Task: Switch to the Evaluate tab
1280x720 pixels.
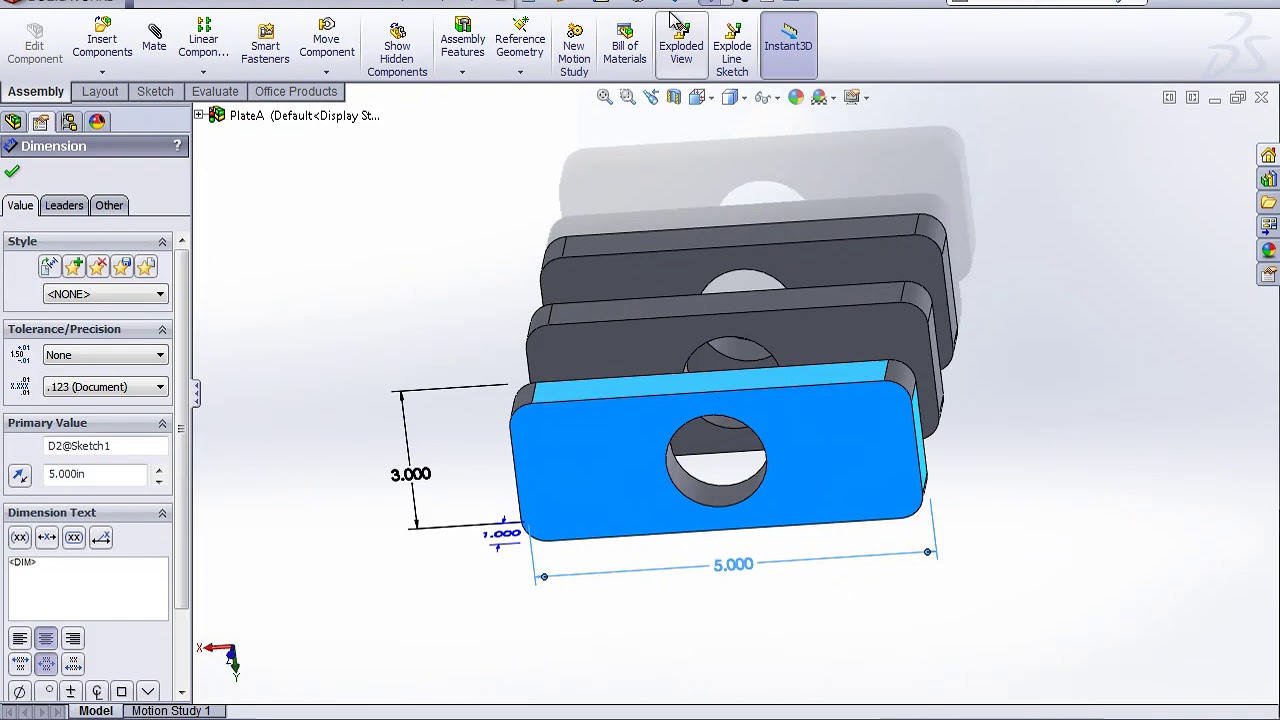Action: point(215,91)
